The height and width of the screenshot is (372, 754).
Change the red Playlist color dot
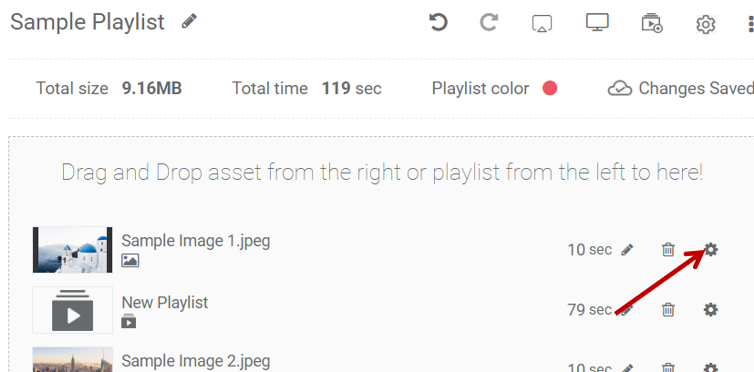[x=550, y=88]
